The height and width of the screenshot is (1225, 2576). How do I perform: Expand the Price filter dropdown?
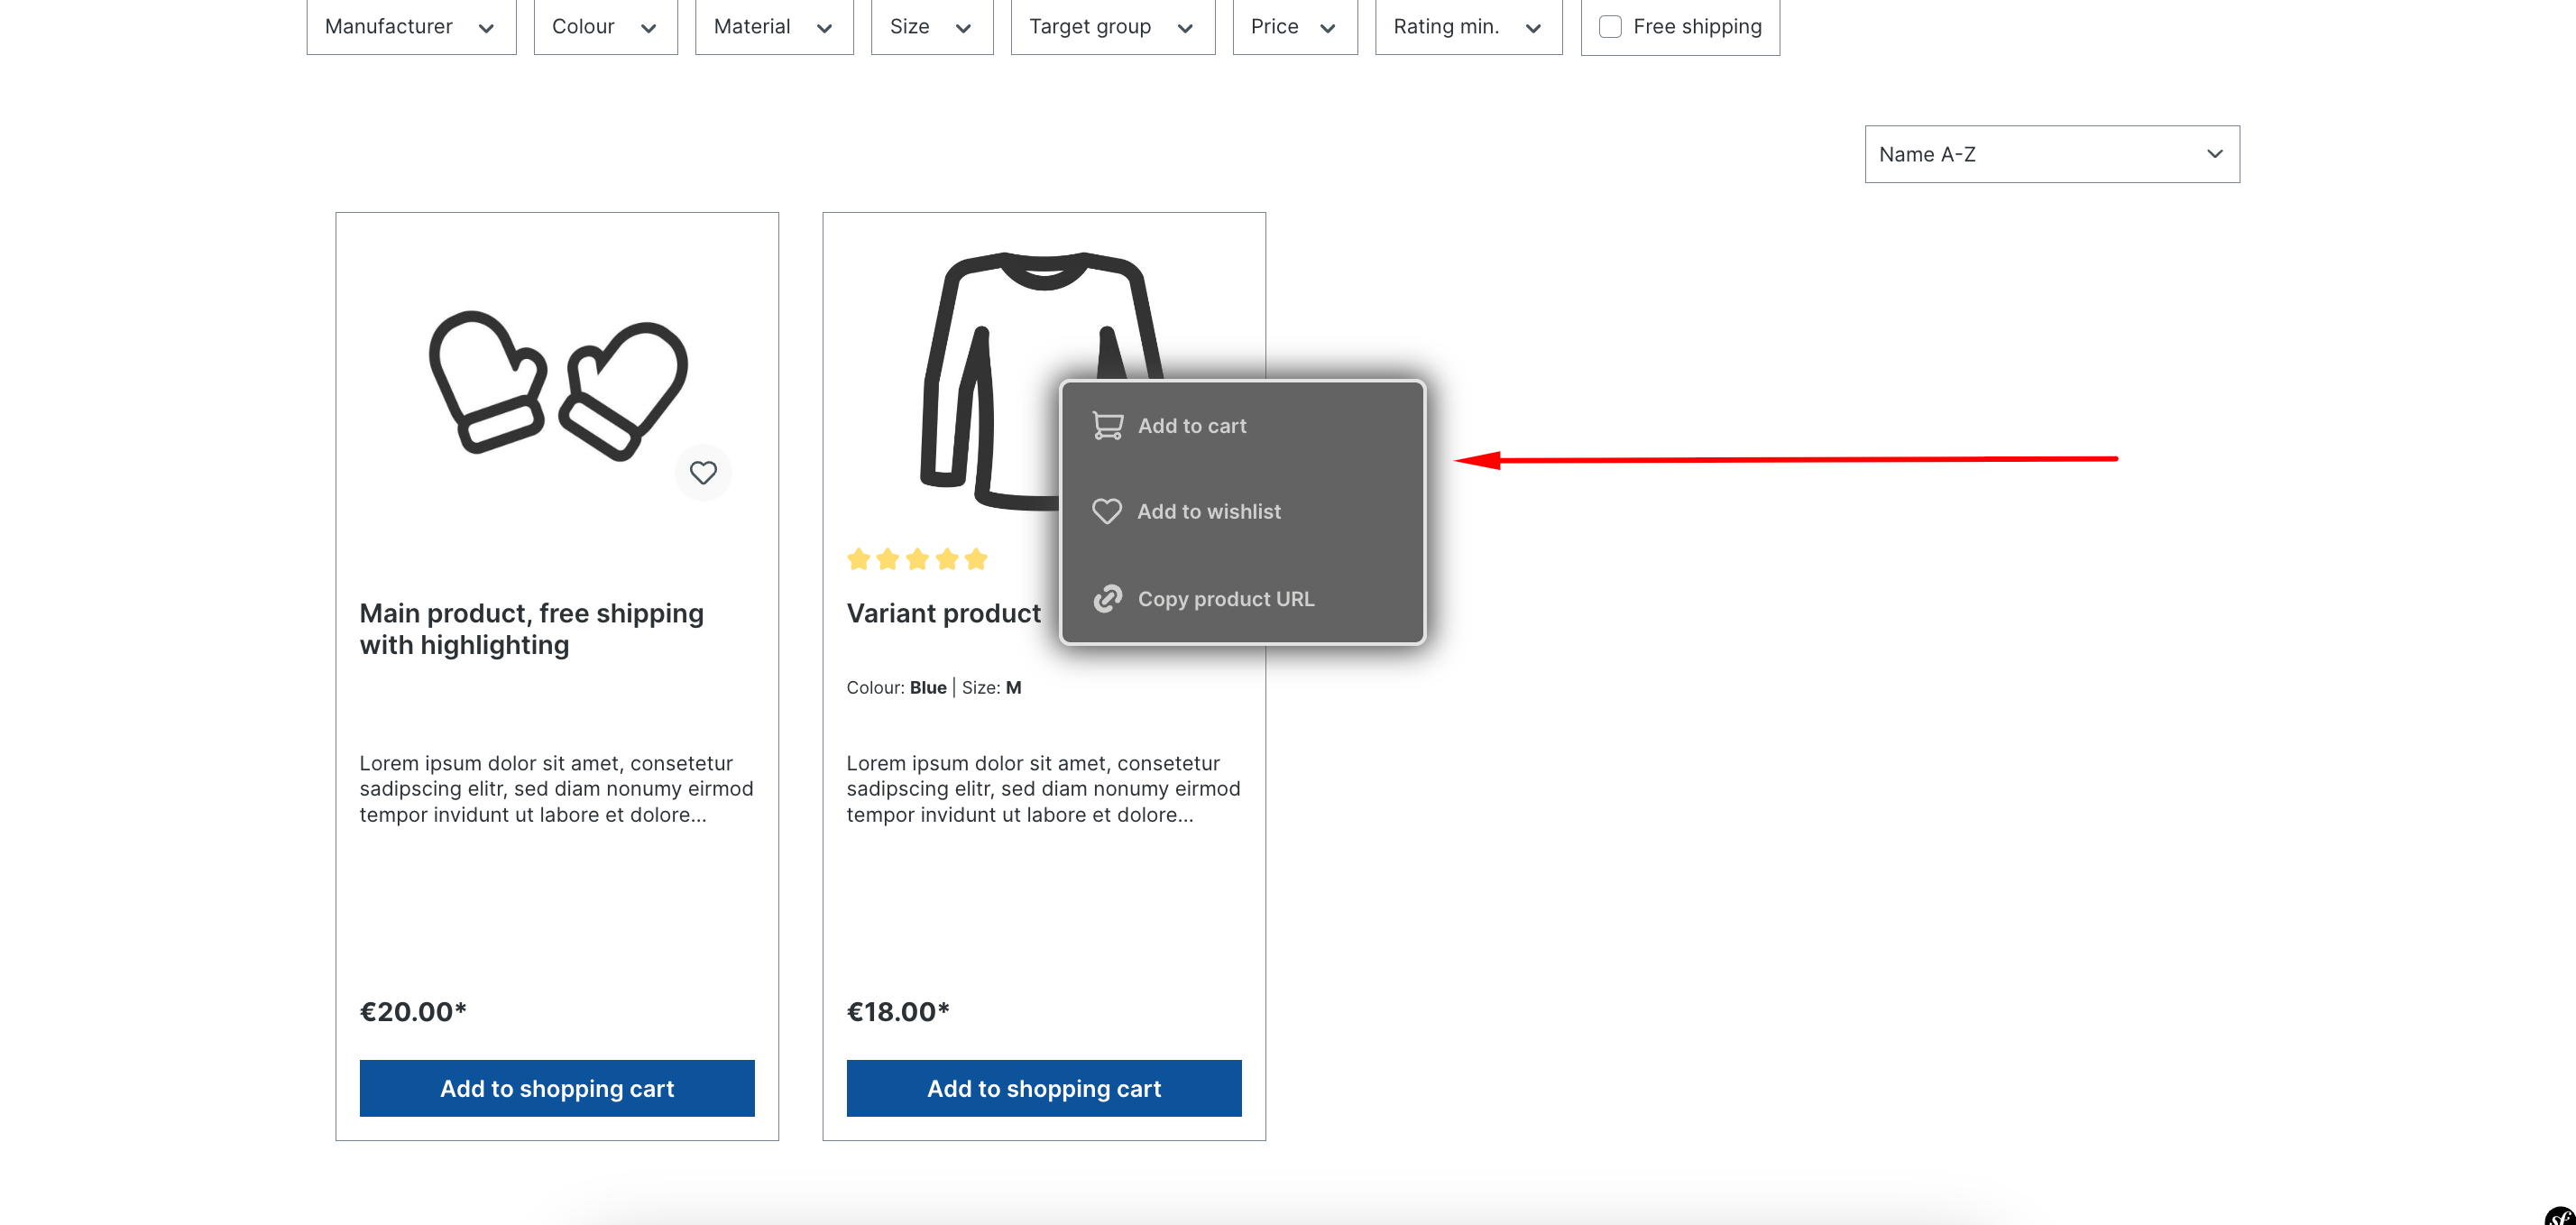pos(1295,27)
